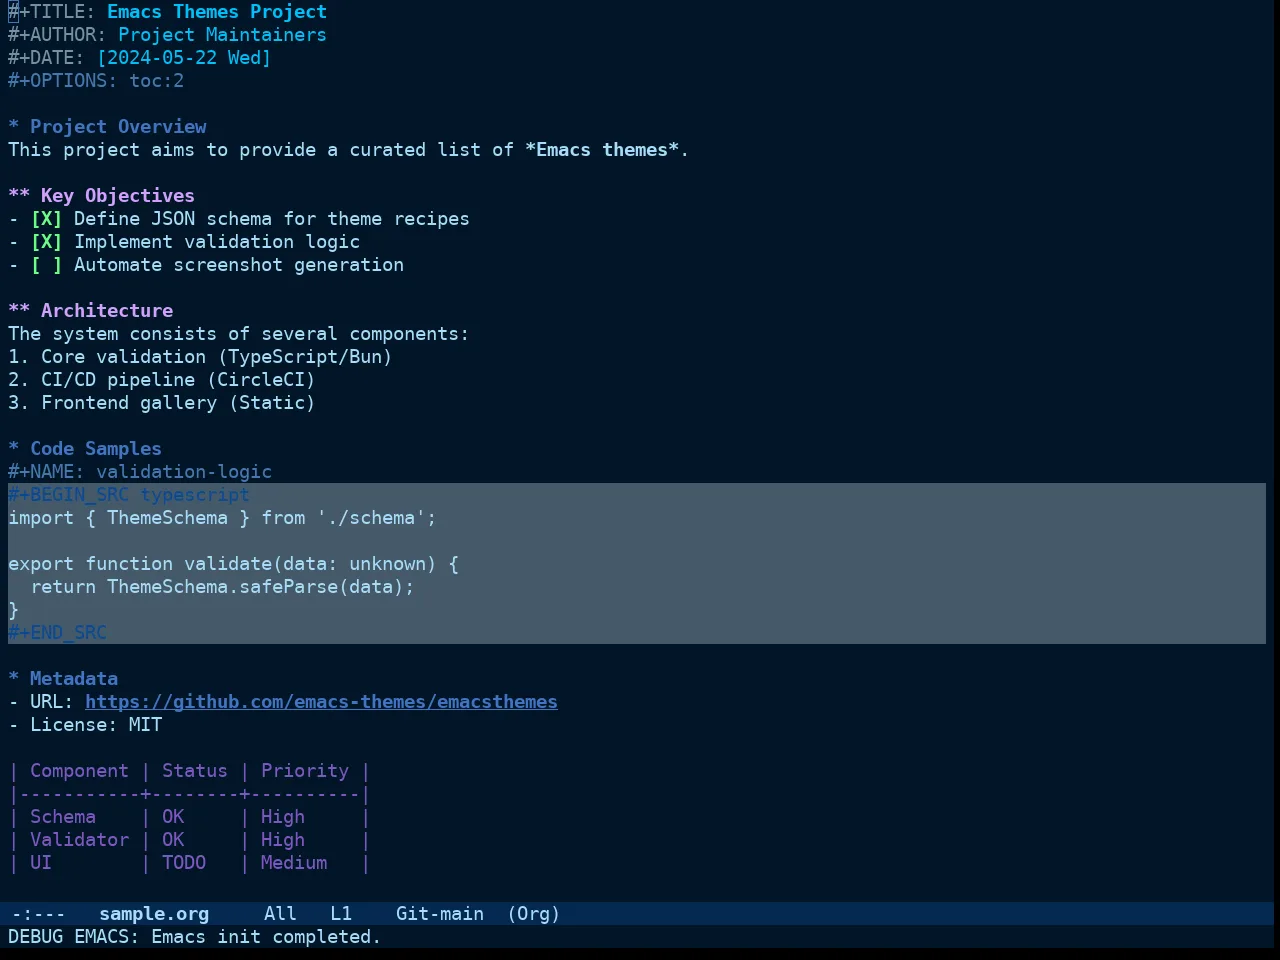
Task: Place cursor on title 'Emacs Themes Project'
Action: [217, 12]
